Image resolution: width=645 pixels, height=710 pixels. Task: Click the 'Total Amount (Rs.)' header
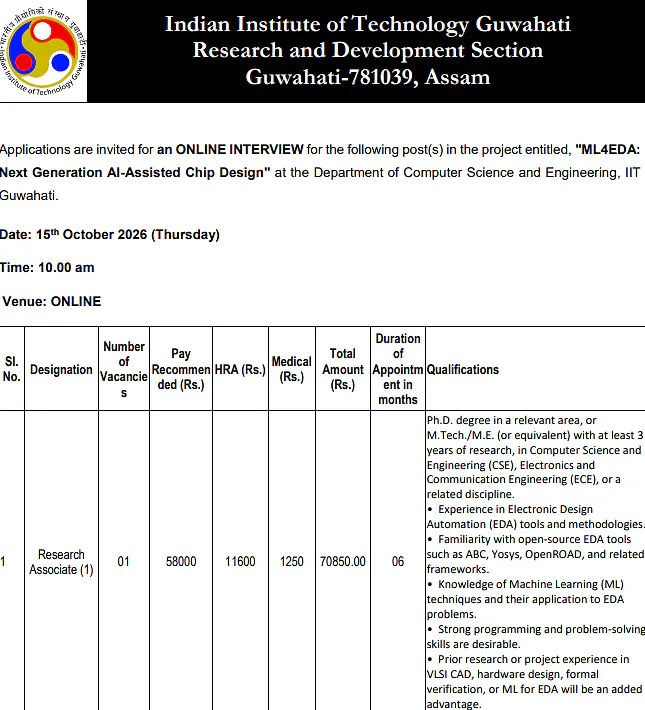pos(343,369)
